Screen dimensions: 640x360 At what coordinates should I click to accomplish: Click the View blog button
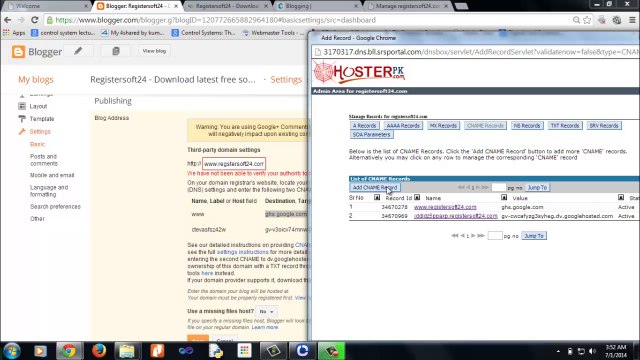click(x=154, y=51)
